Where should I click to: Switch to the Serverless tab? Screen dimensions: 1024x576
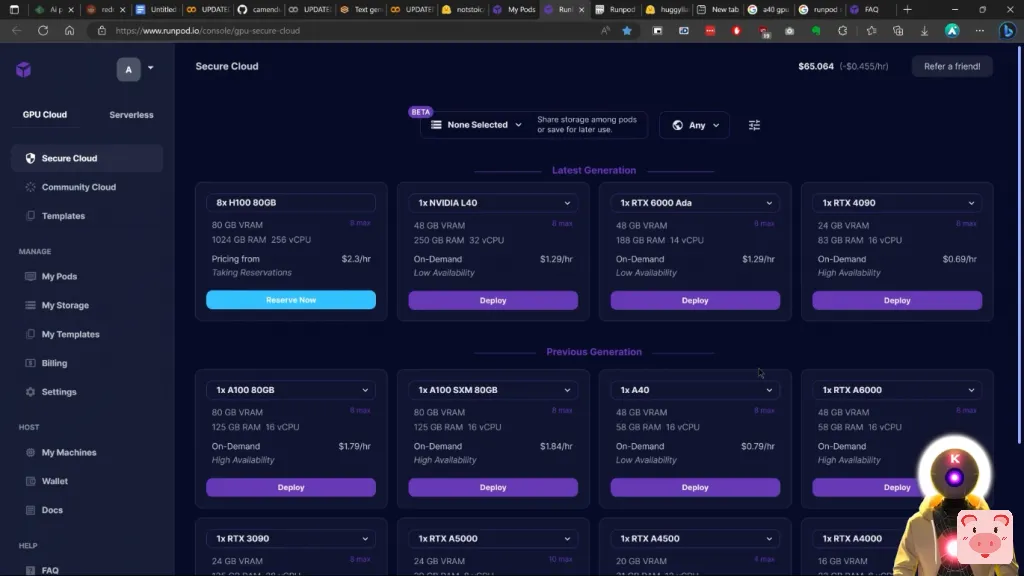point(131,114)
